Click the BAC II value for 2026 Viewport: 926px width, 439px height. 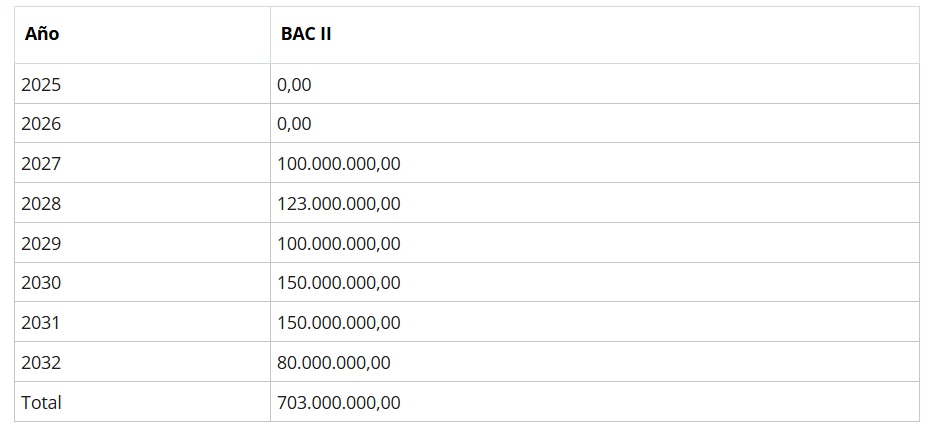click(294, 124)
